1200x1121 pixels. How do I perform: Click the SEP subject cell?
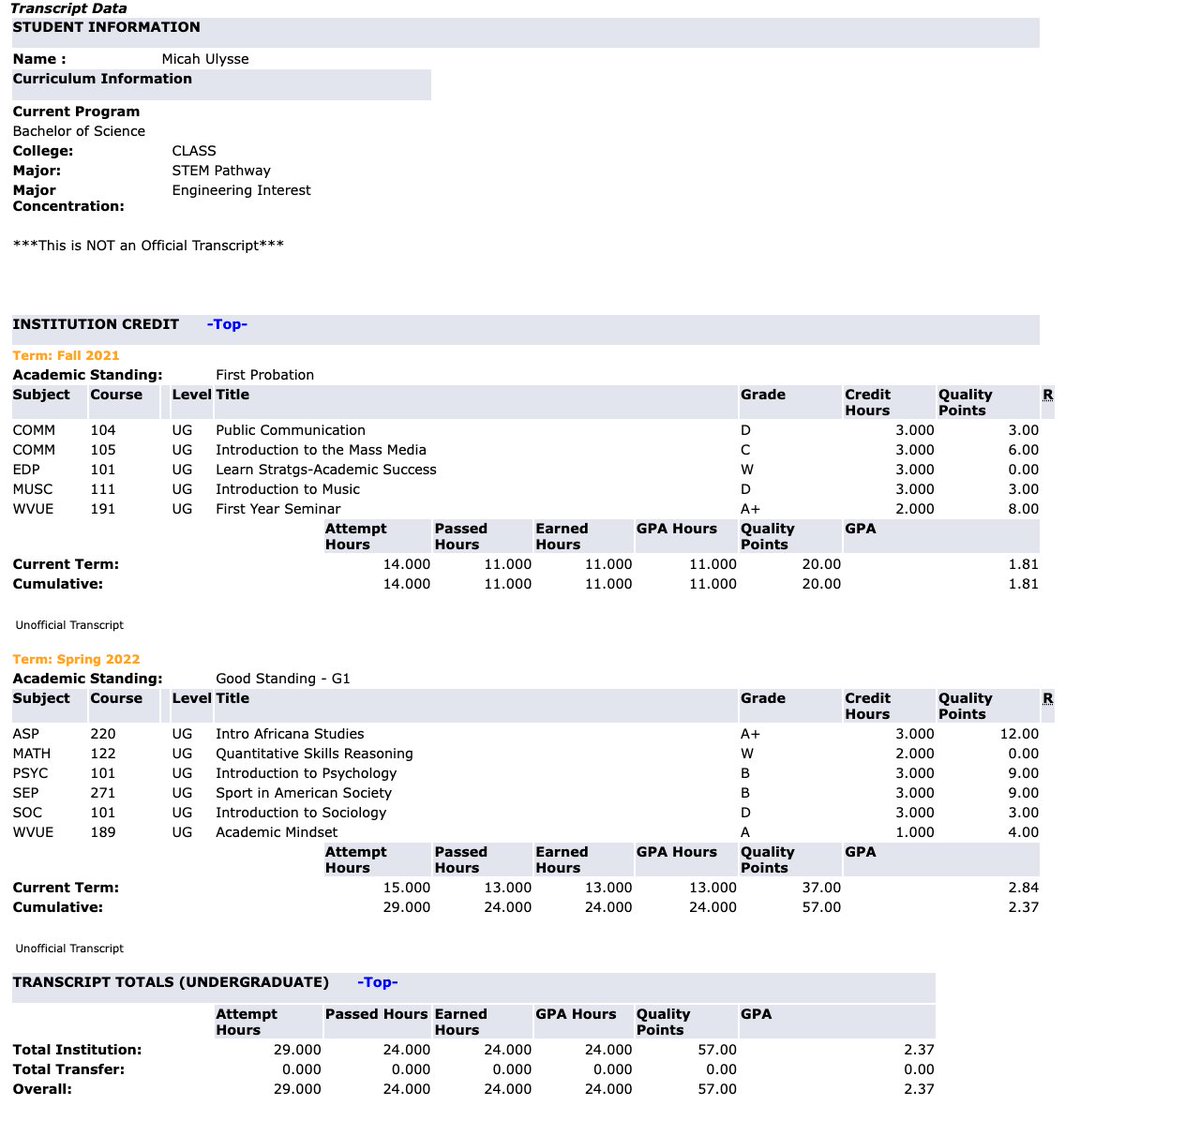pos(26,793)
